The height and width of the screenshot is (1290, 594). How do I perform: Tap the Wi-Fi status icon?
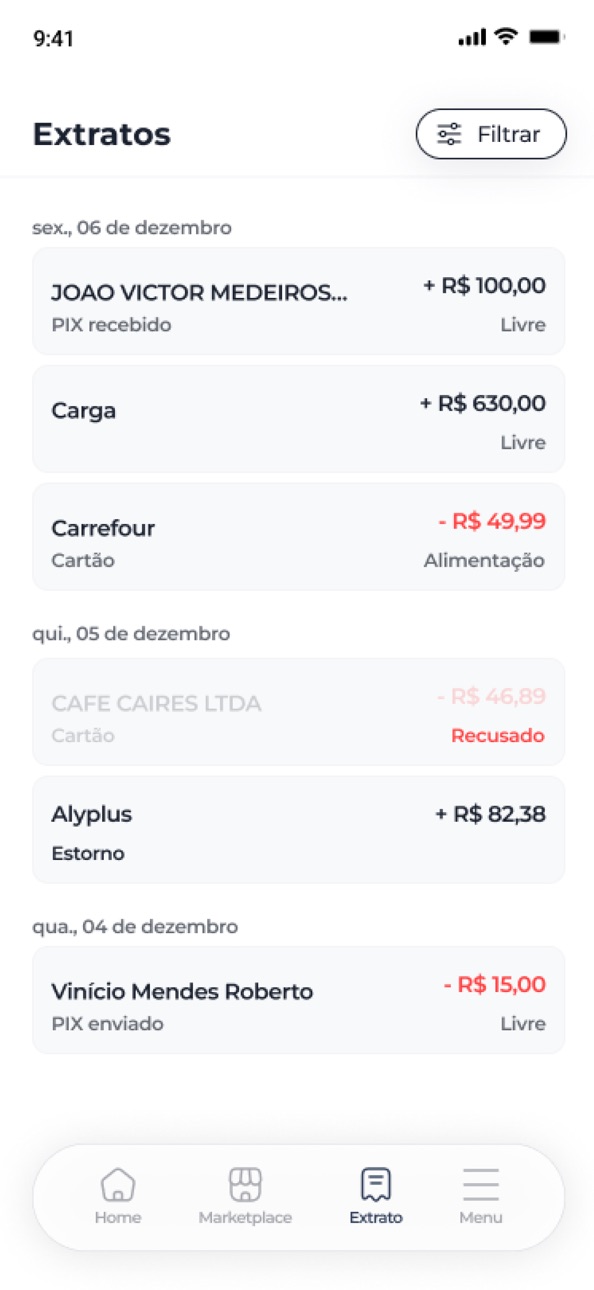coord(507,38)
